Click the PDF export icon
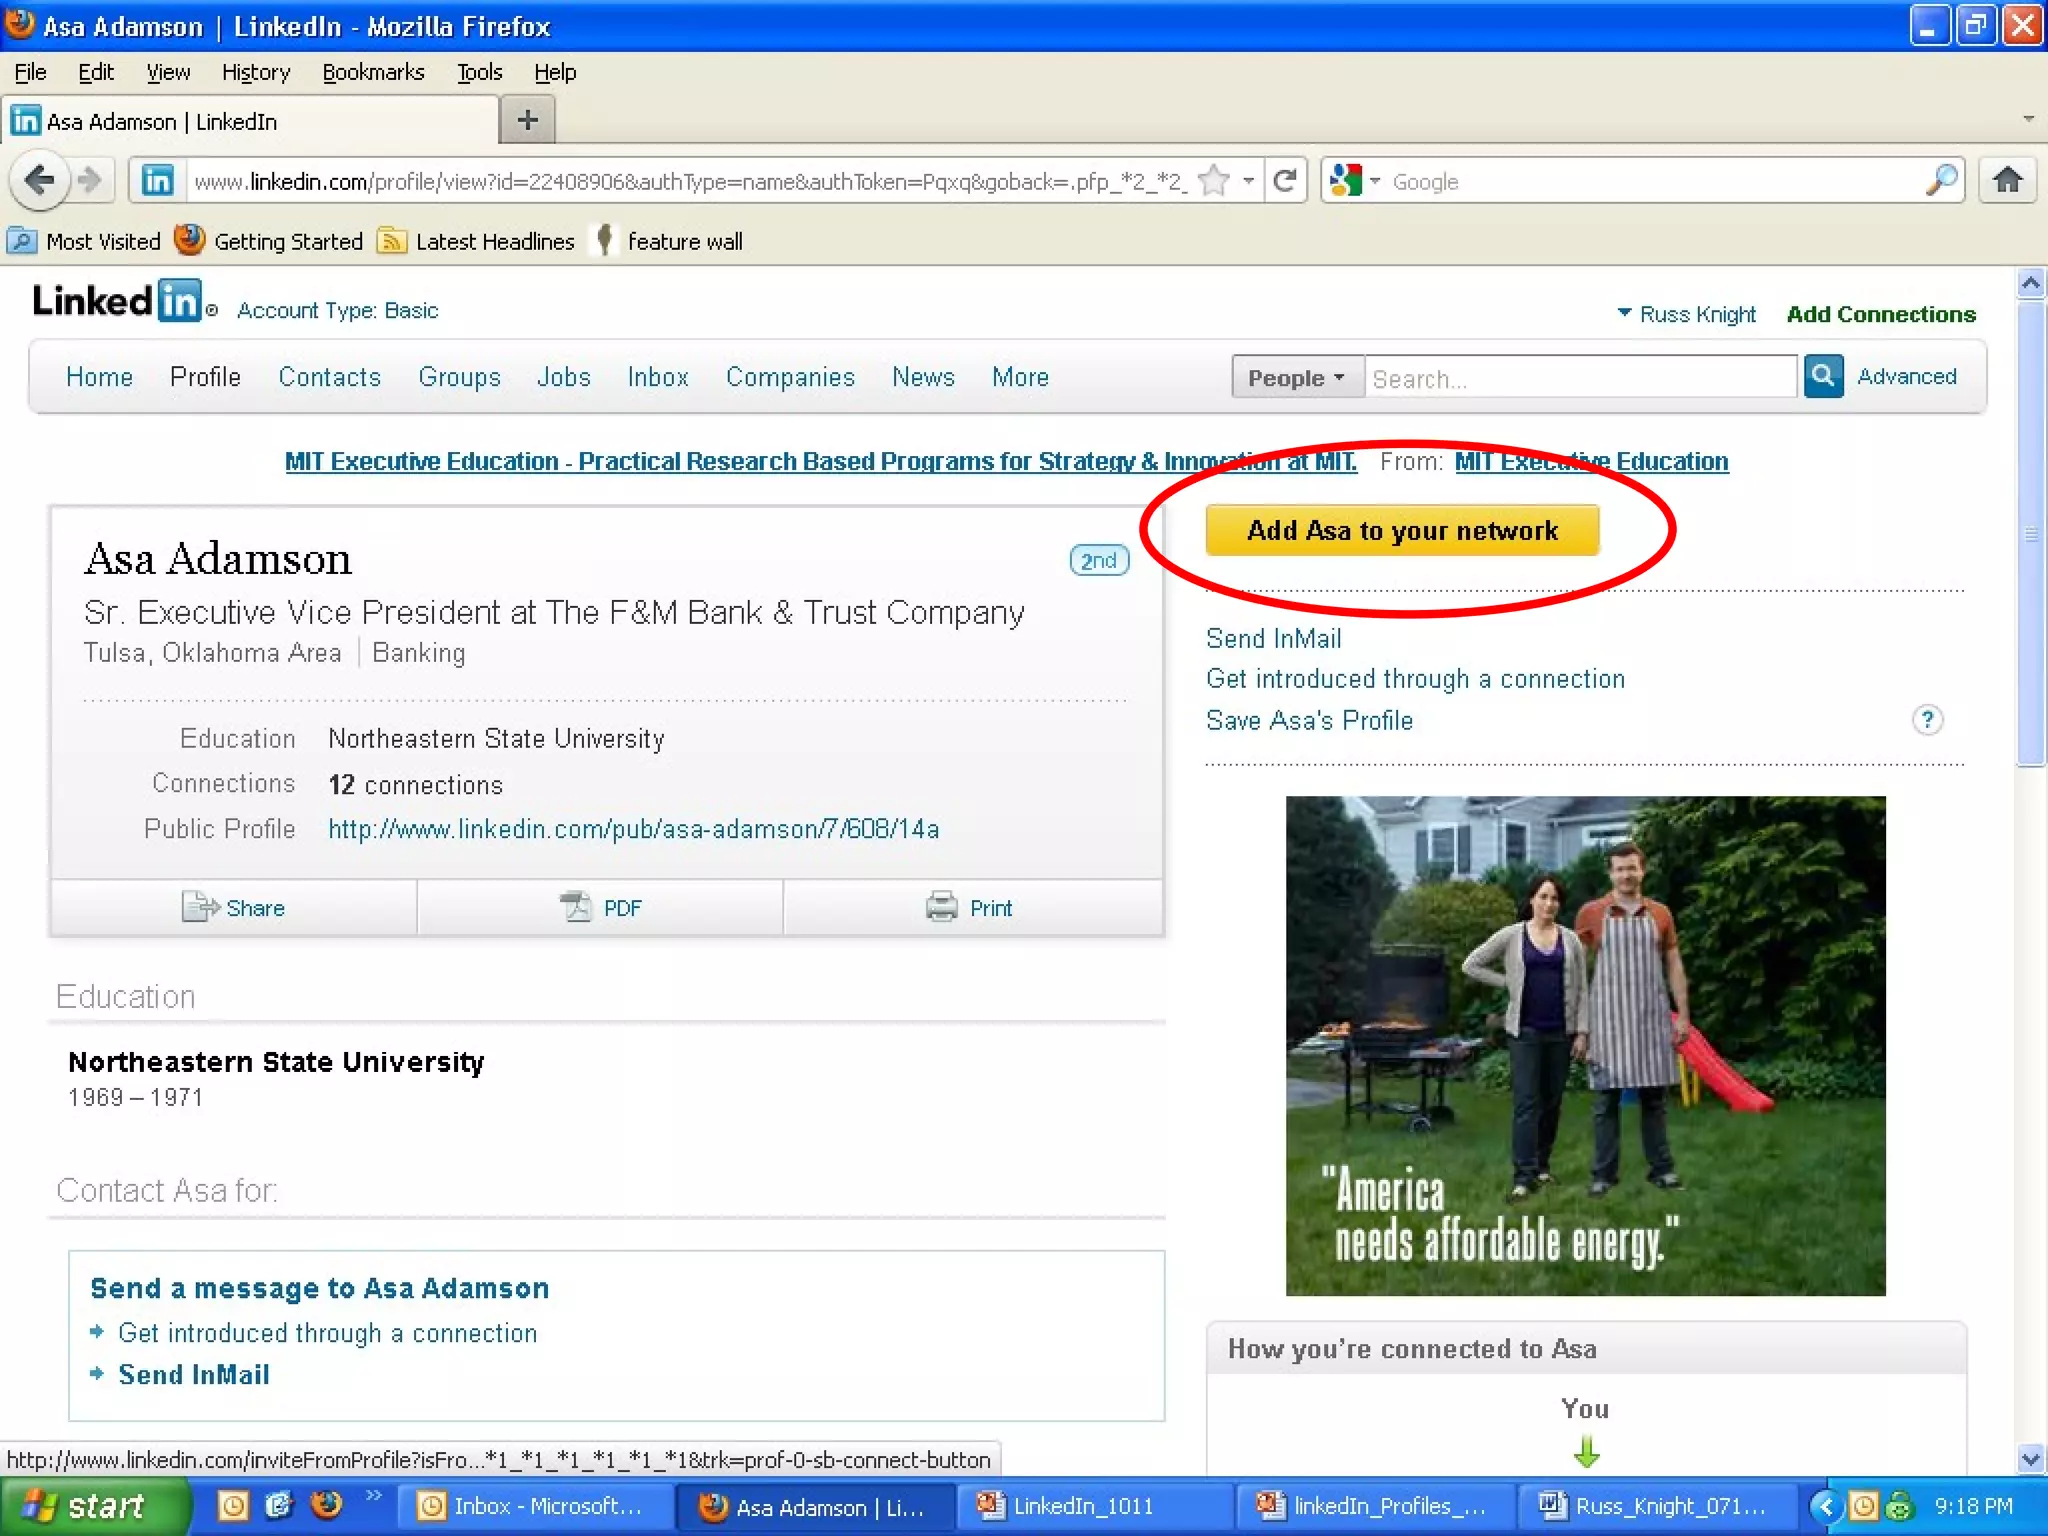Image resolution: width=2048 pixels, height=1536 pixels. [x=576, y=907]
